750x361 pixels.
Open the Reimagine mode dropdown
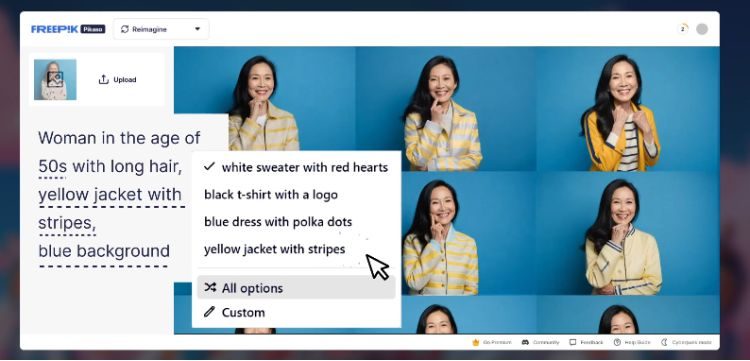161,29
